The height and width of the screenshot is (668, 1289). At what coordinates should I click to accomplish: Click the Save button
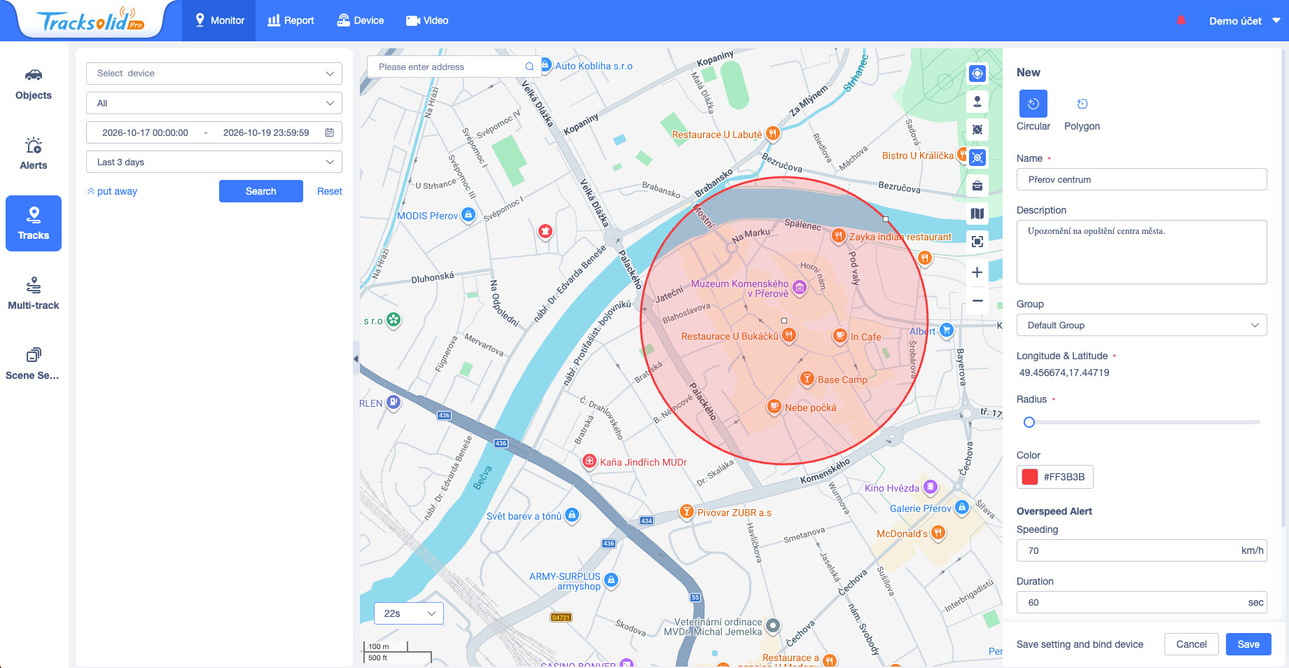[x=1248, y=644]
